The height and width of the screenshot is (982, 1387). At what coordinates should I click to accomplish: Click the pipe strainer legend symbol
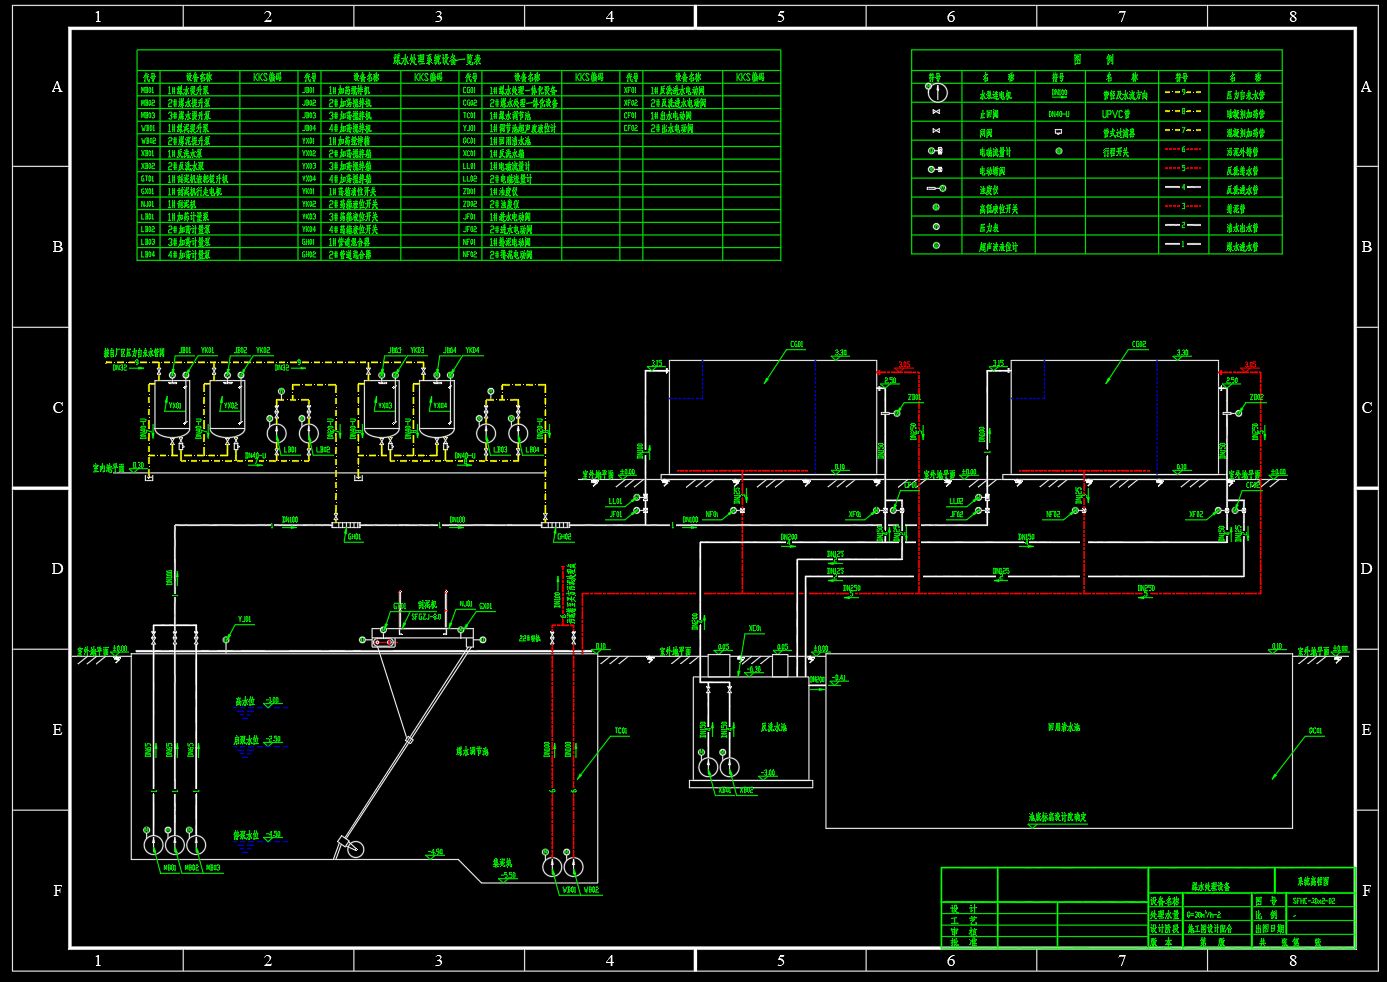click(1058, 132)
